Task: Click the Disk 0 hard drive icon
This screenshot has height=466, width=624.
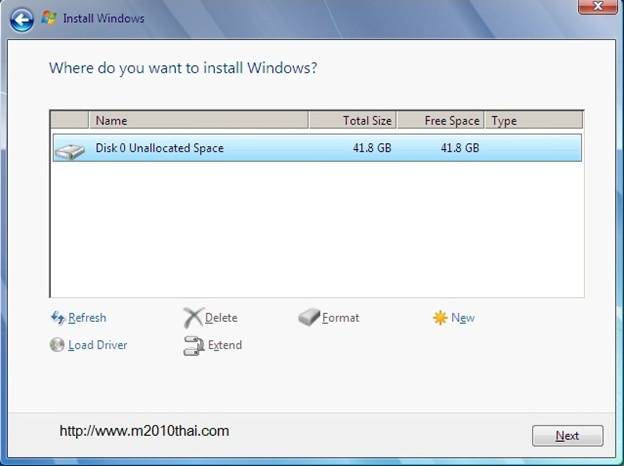Action: (x=70, y=151)
